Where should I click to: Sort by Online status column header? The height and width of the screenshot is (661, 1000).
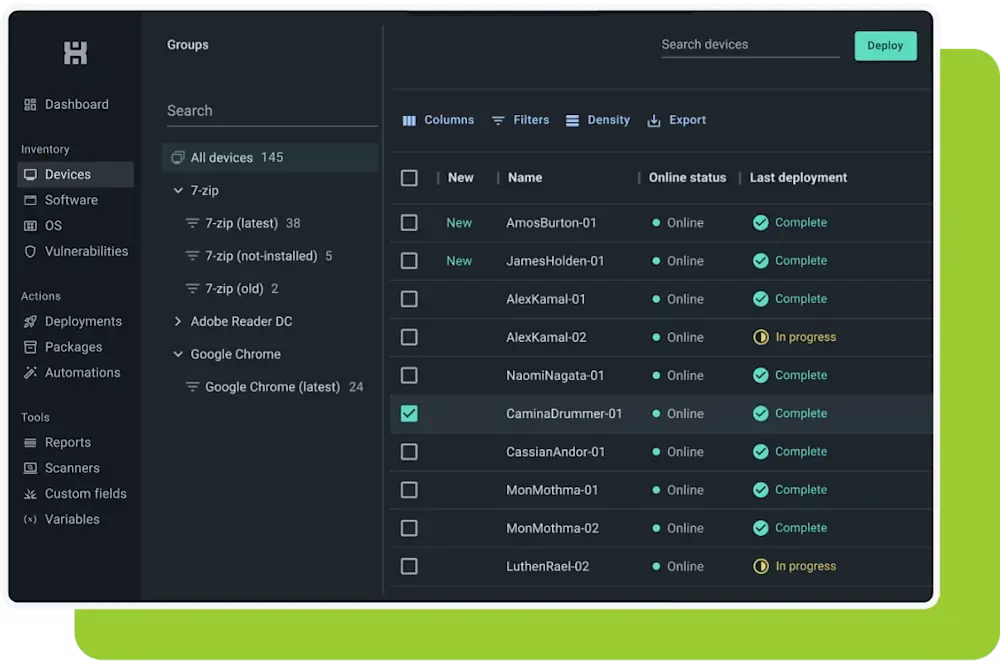click(688, 177)
